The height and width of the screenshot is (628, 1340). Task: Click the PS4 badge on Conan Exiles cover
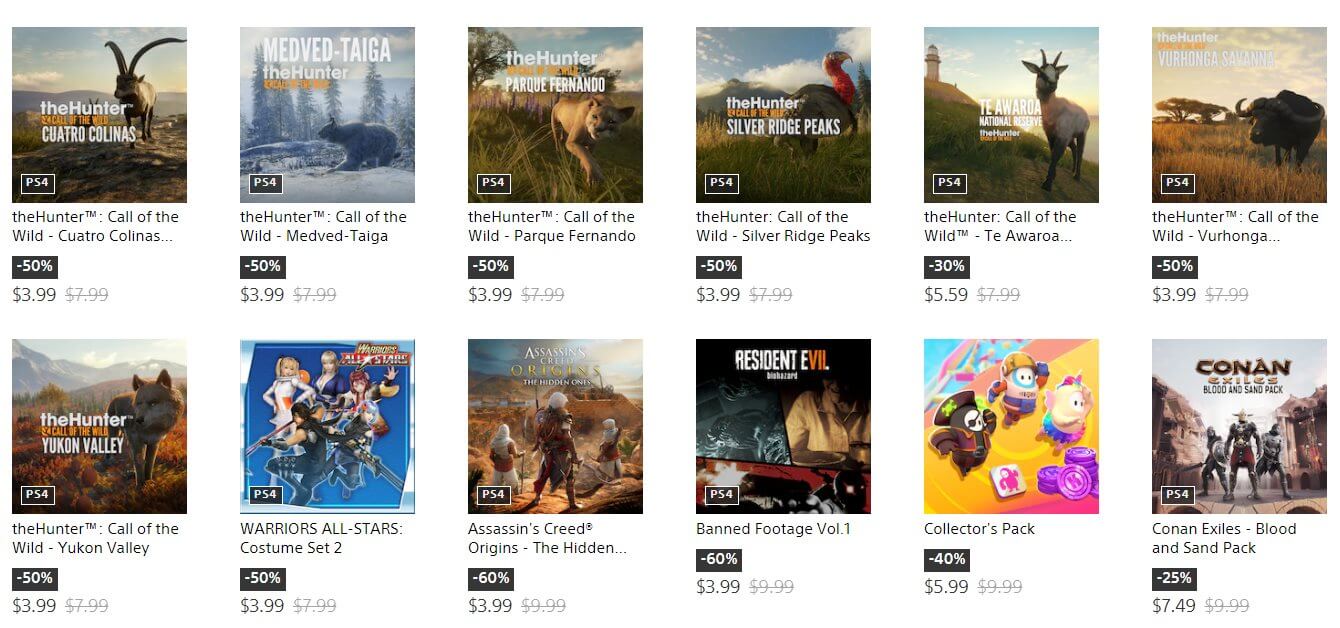[x=1177, y=494]
